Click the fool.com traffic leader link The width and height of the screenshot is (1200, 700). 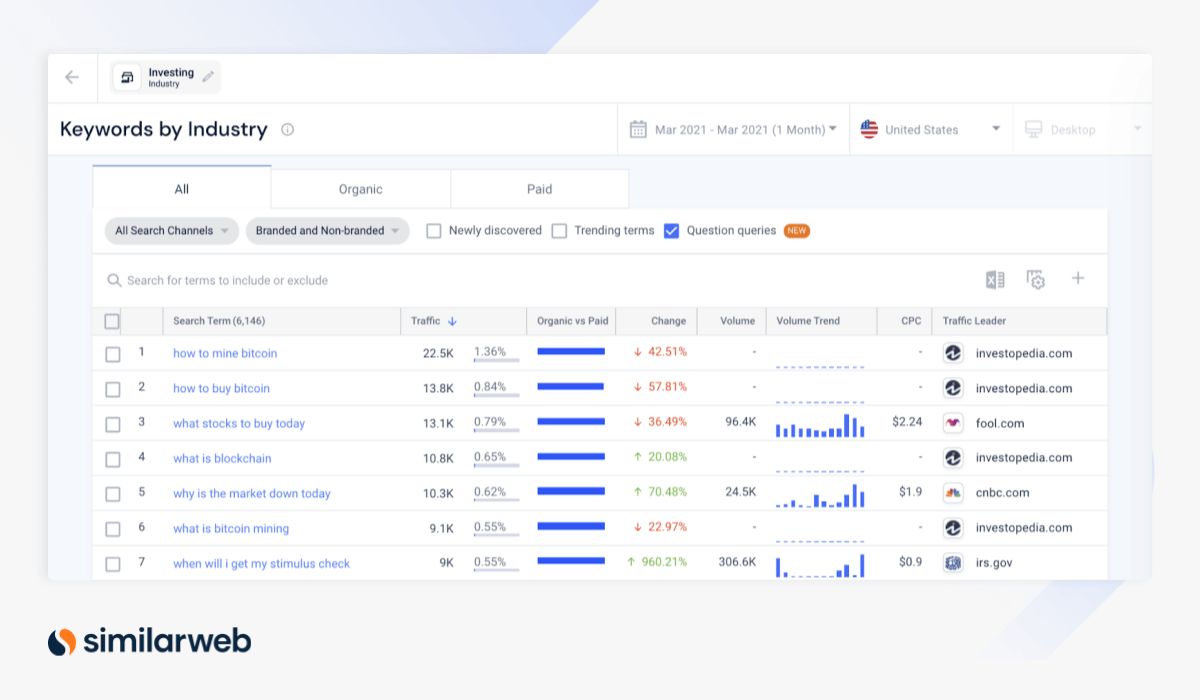click(x=1000, y=423)
